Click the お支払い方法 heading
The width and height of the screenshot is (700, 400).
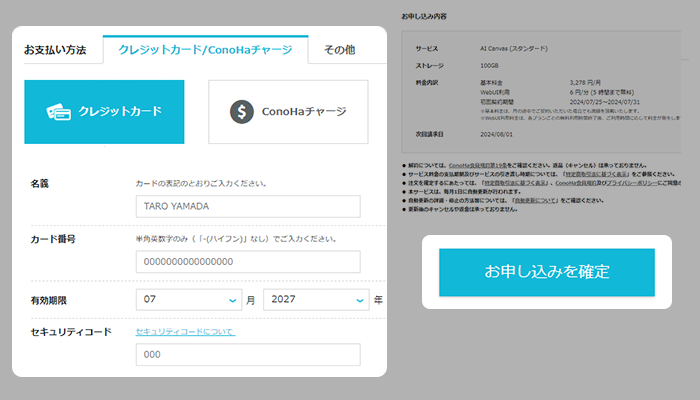pos(55,50)
